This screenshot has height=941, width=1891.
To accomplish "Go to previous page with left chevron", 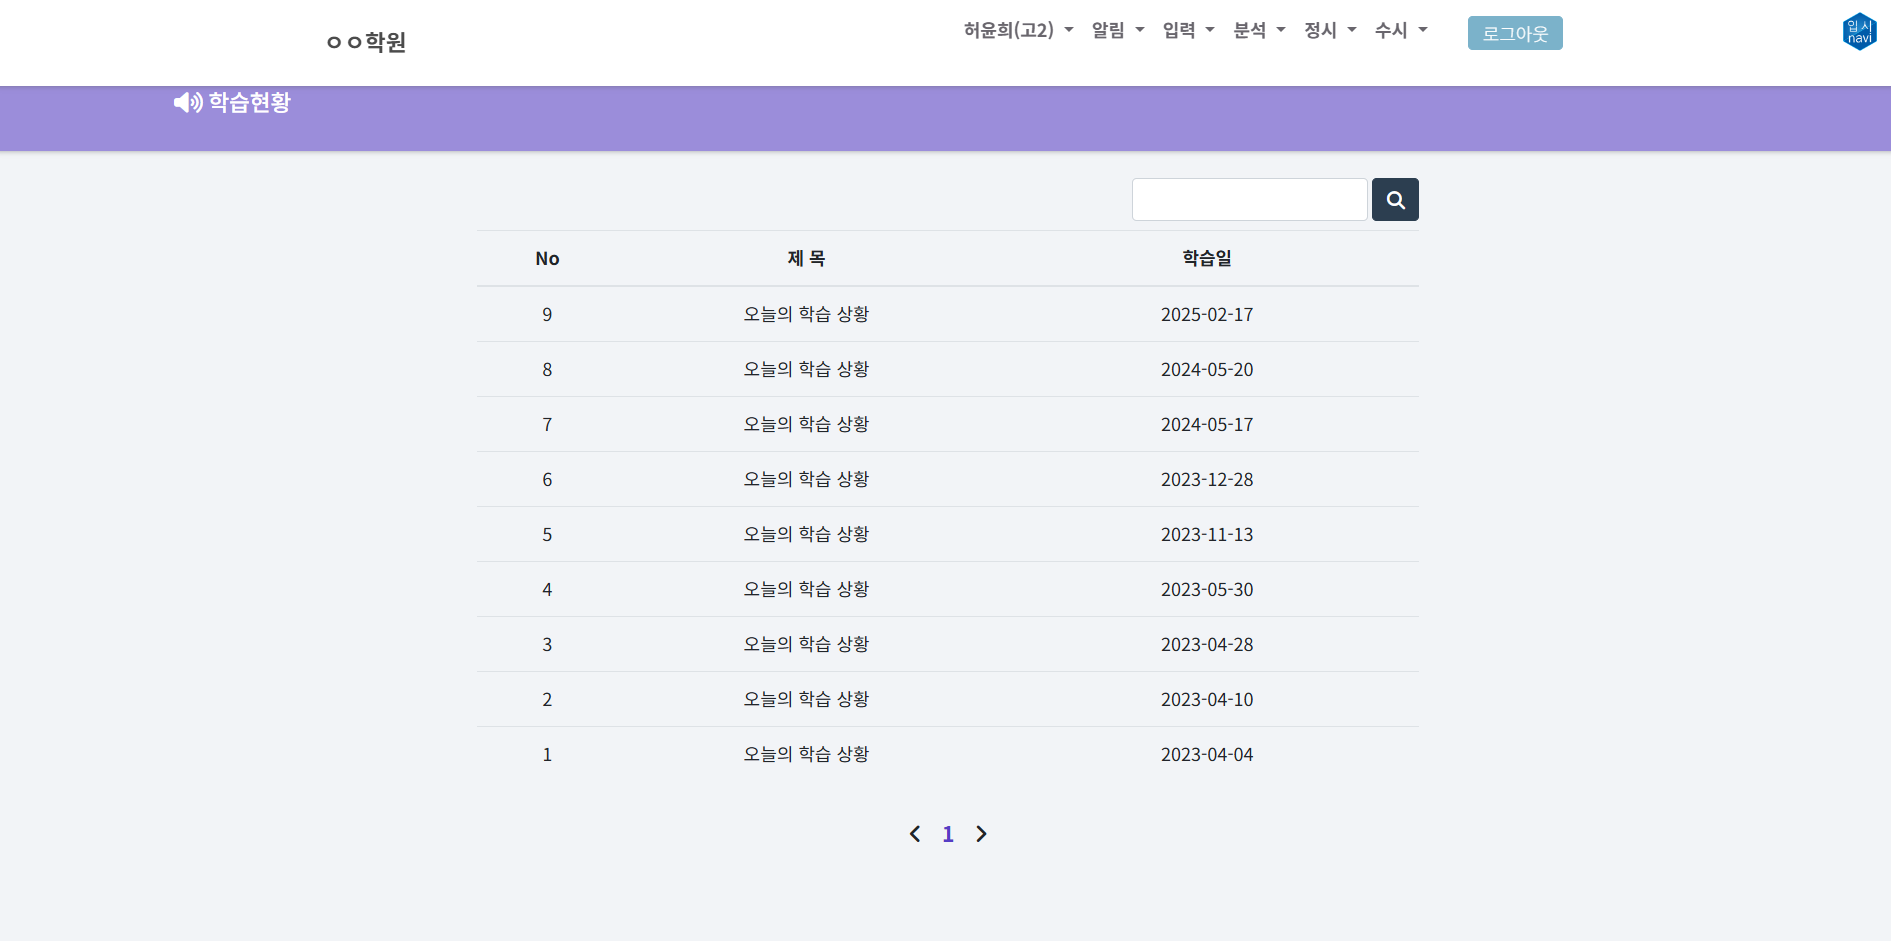I will [x=914, y=834].
